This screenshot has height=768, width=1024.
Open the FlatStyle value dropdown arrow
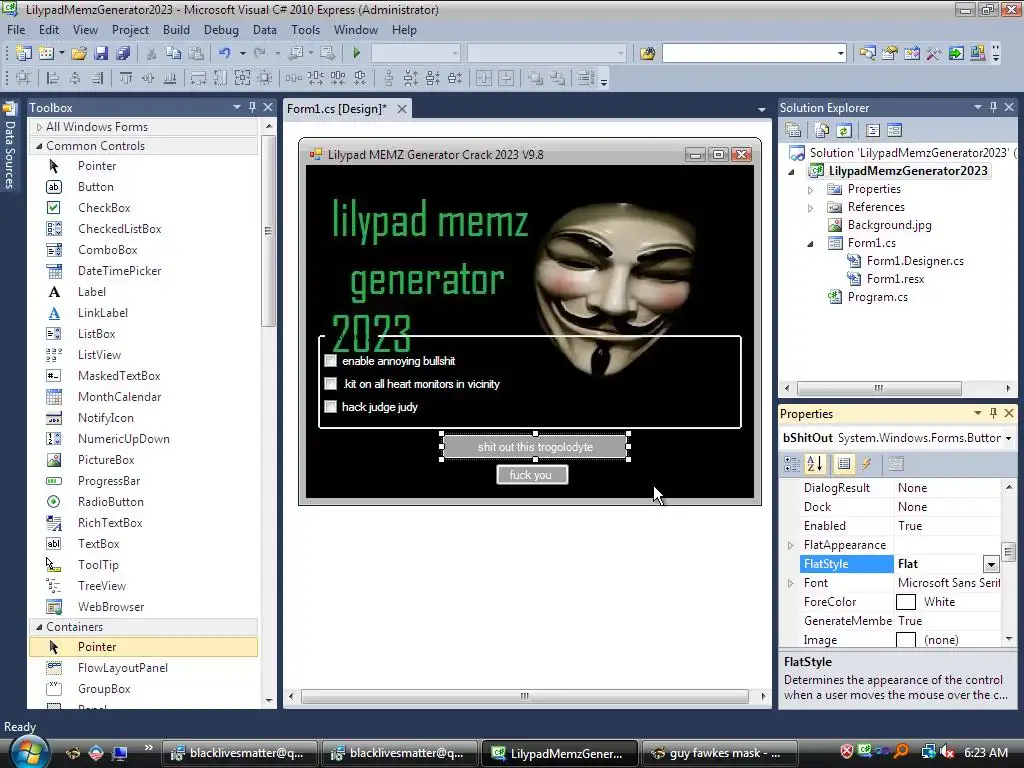click(x=991, y=564)
